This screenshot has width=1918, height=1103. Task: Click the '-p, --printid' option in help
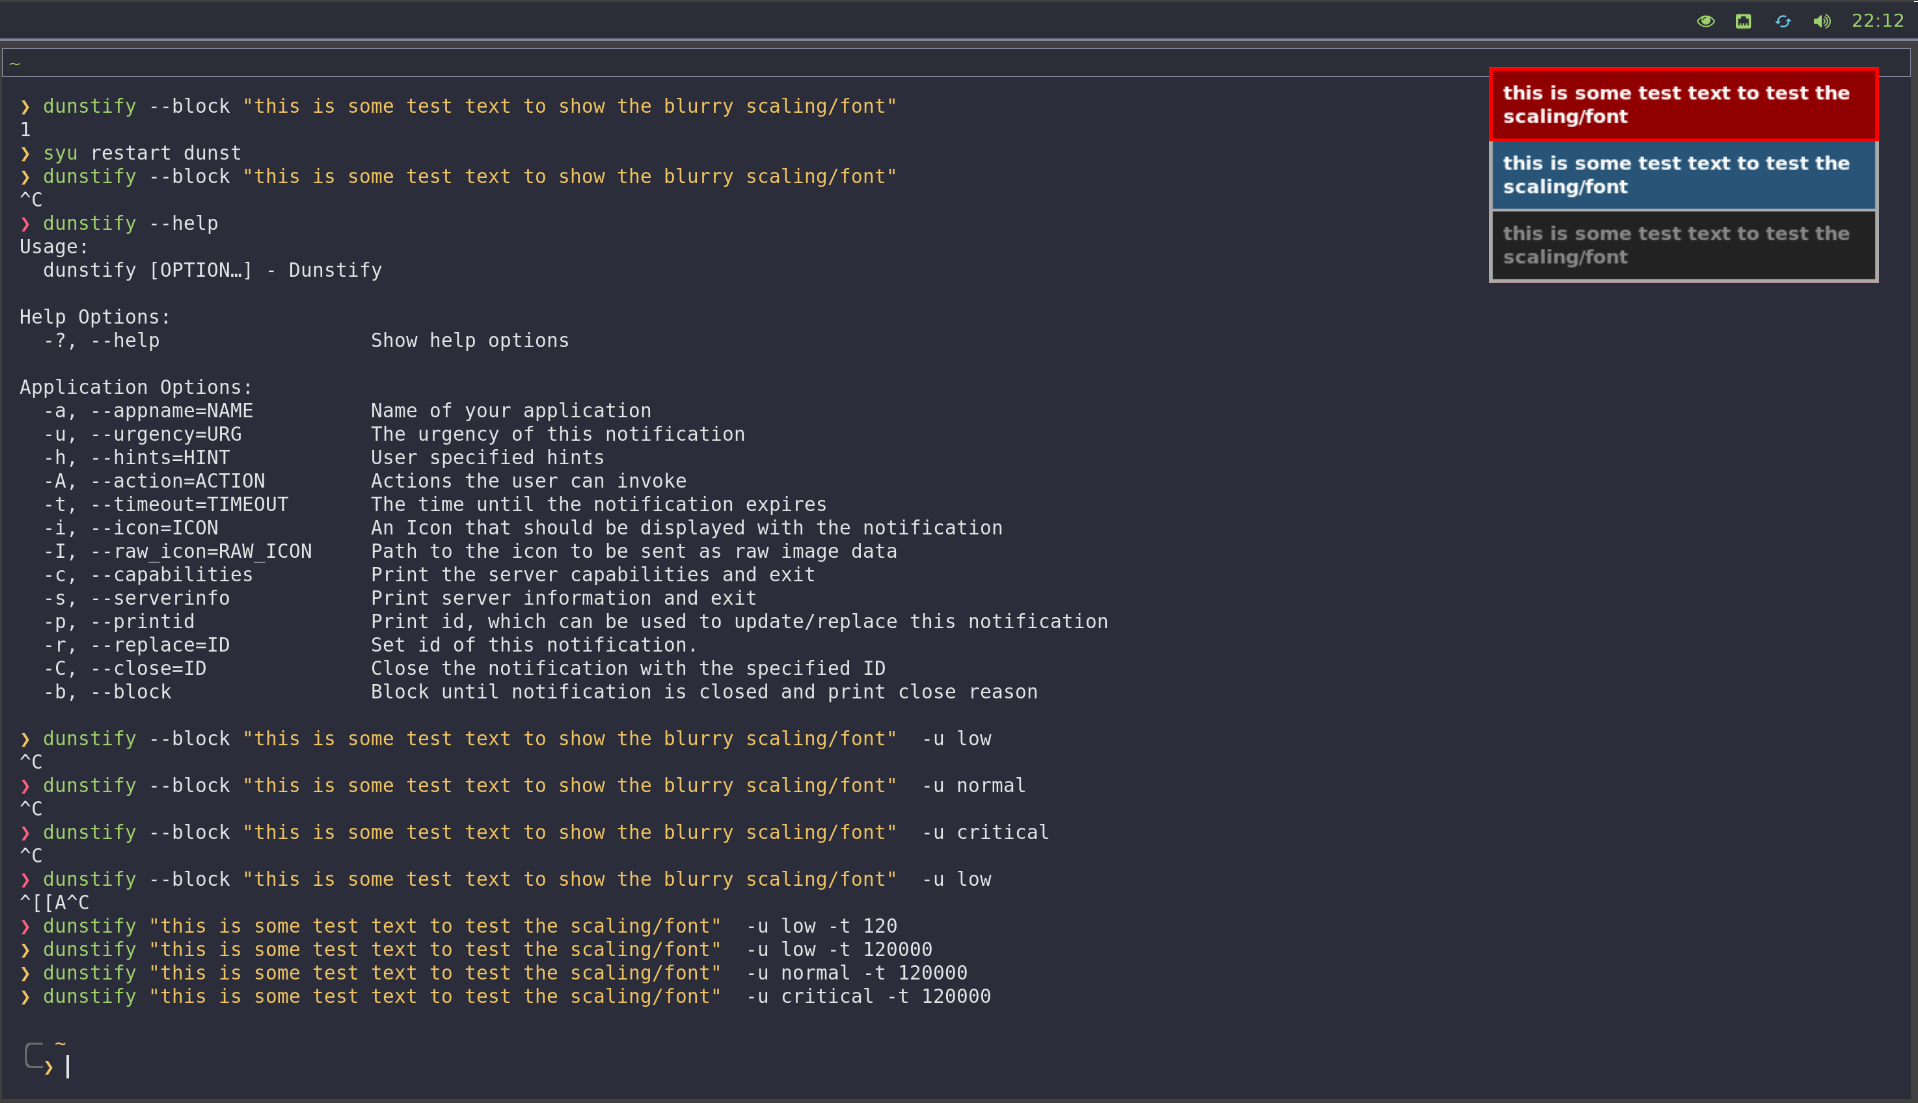[x=119, y=621]
